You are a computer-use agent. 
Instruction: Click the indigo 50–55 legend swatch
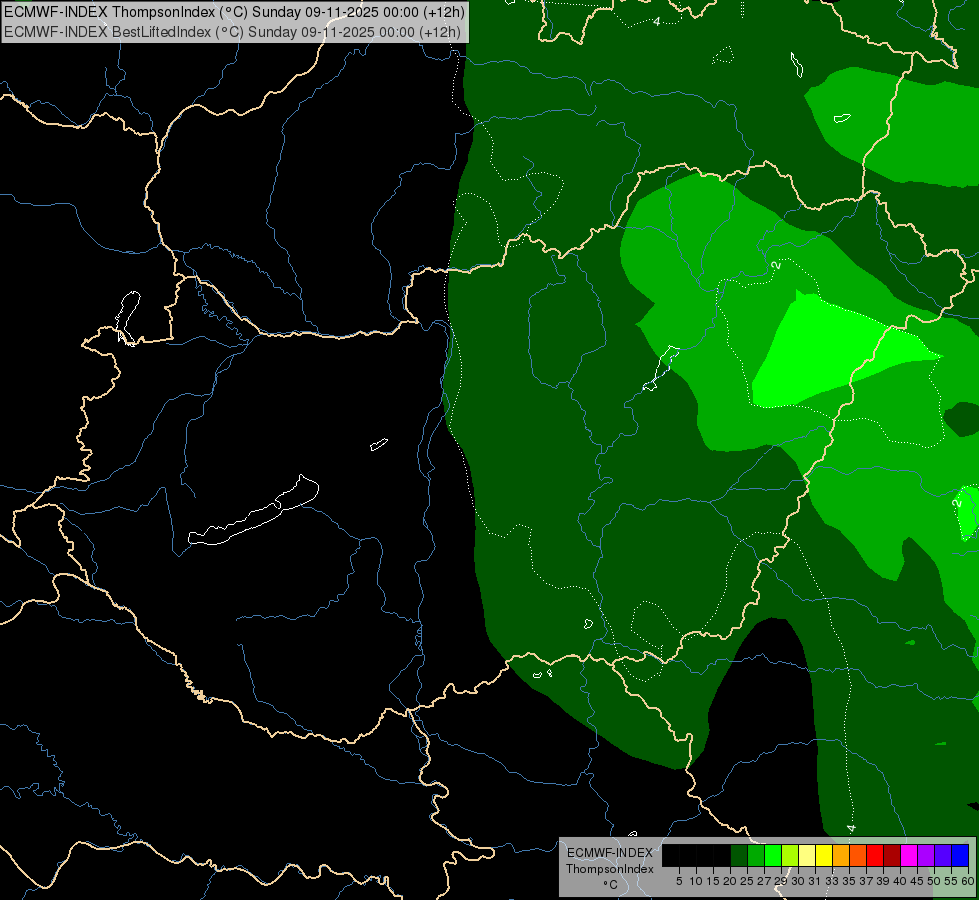[943, 855]
